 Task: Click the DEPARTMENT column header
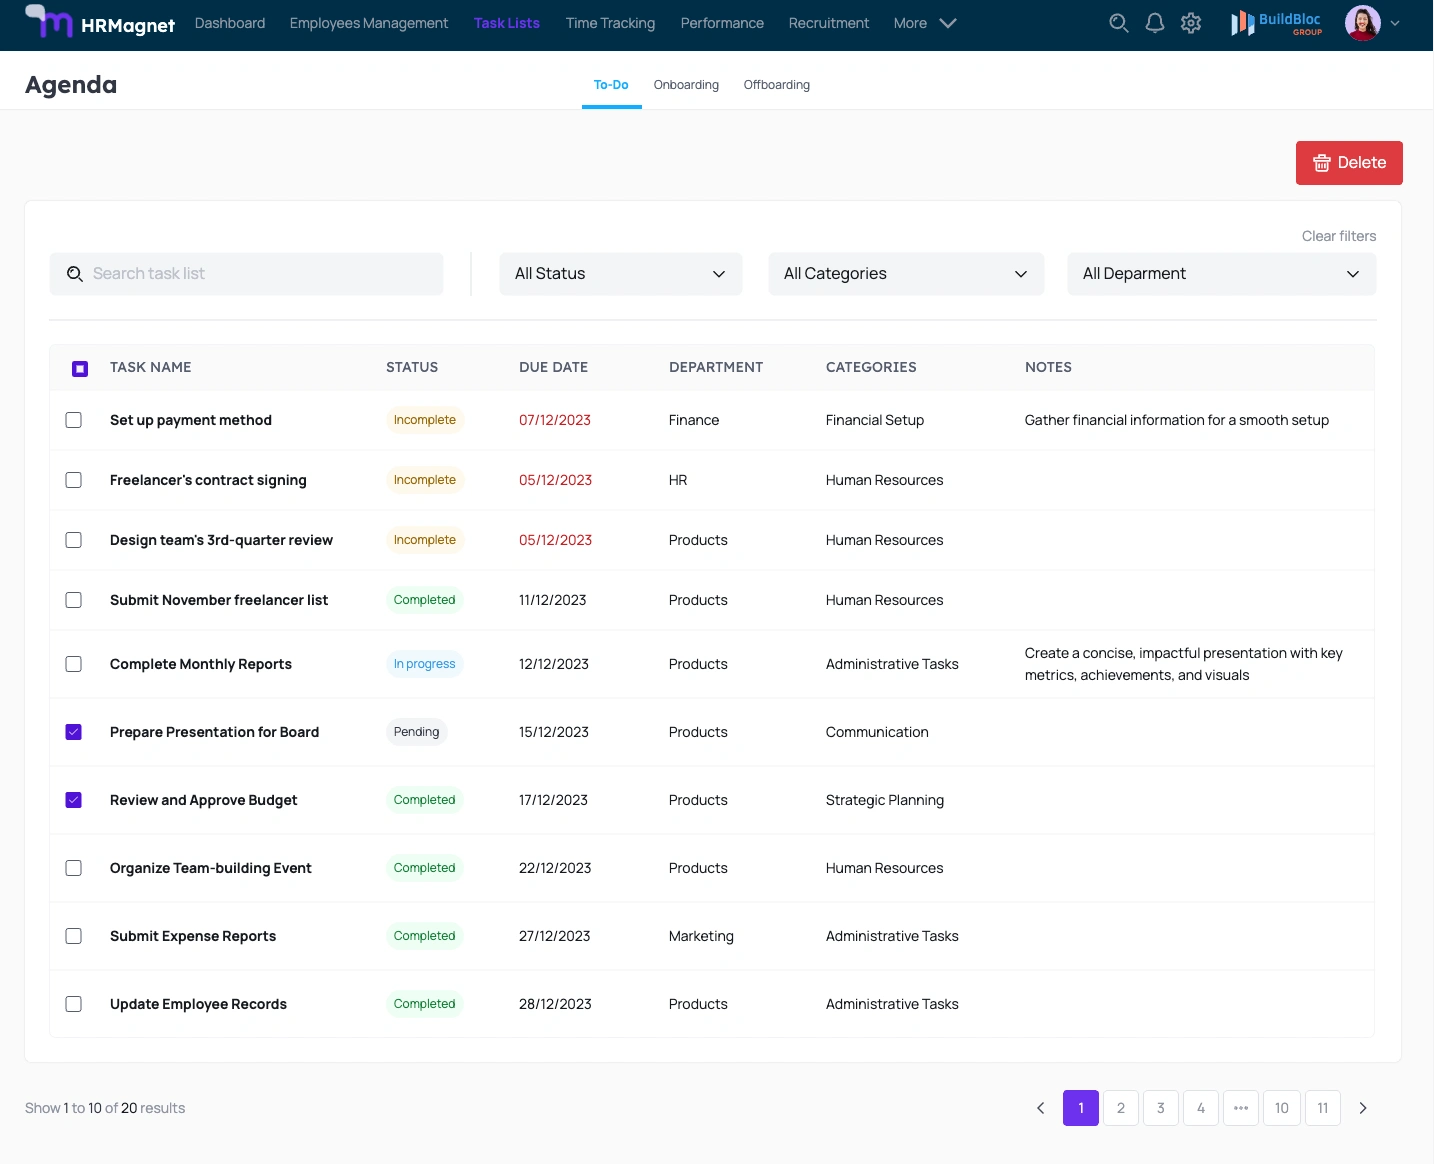tap(716, 367)
